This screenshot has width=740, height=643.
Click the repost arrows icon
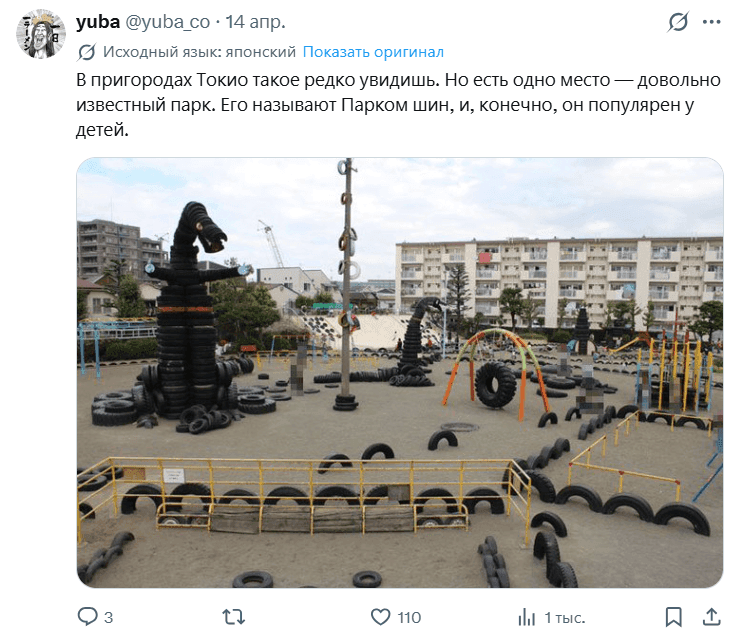tap(234, 617)
